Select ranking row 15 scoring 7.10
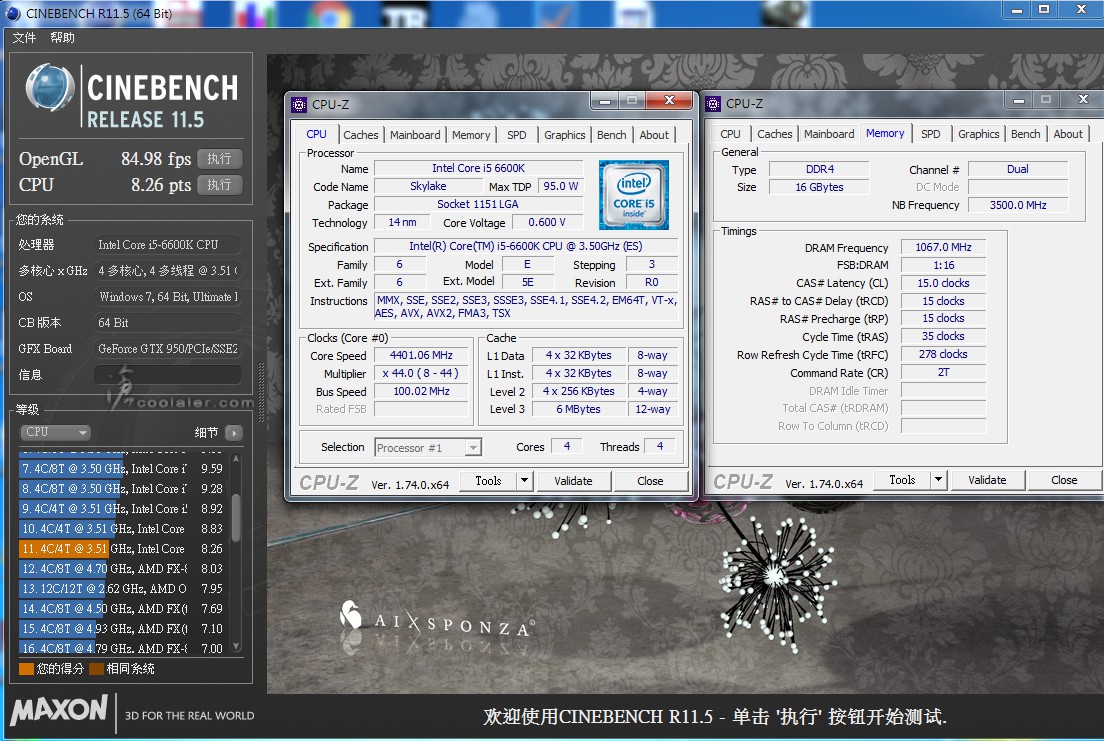1104x741 pixels. click(x=122, y=629)
